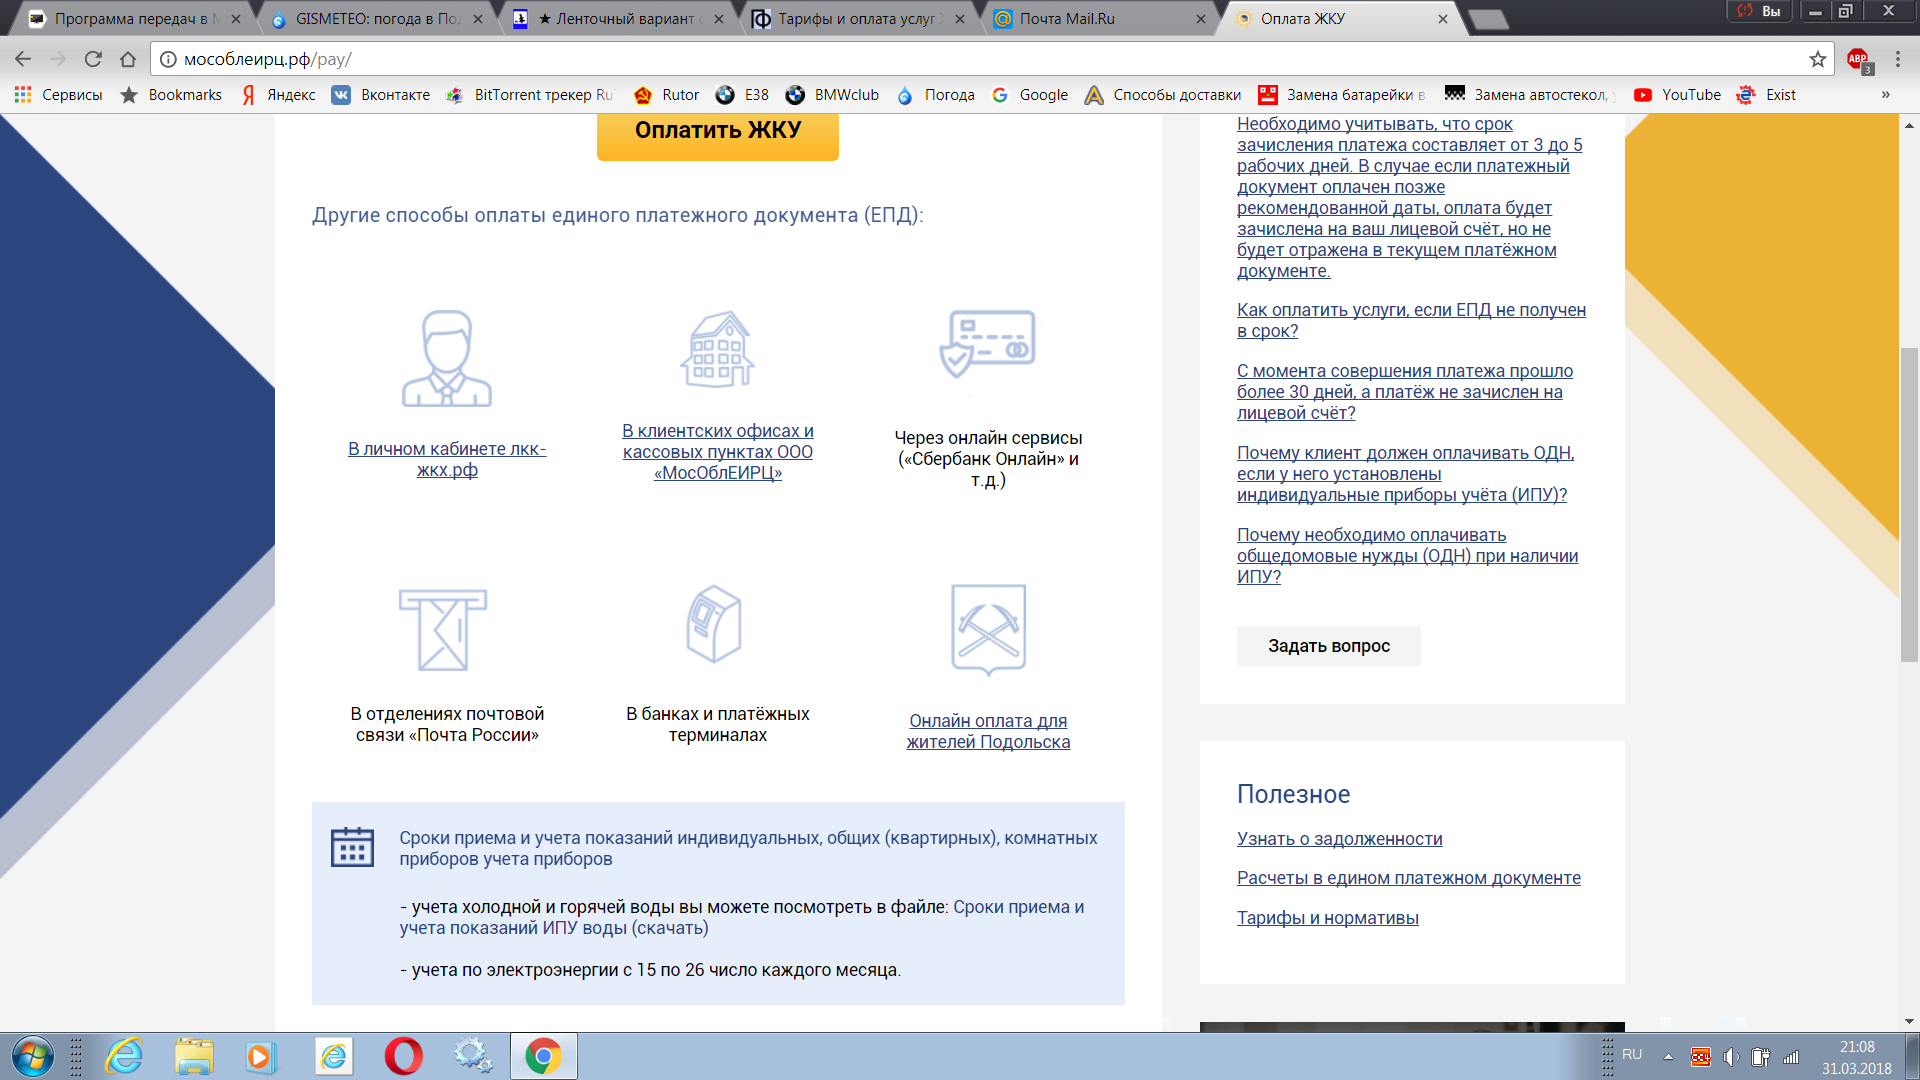Click the page vertical scrollbar thumb
The image size is (1920, 1080).
[1909, 505]
